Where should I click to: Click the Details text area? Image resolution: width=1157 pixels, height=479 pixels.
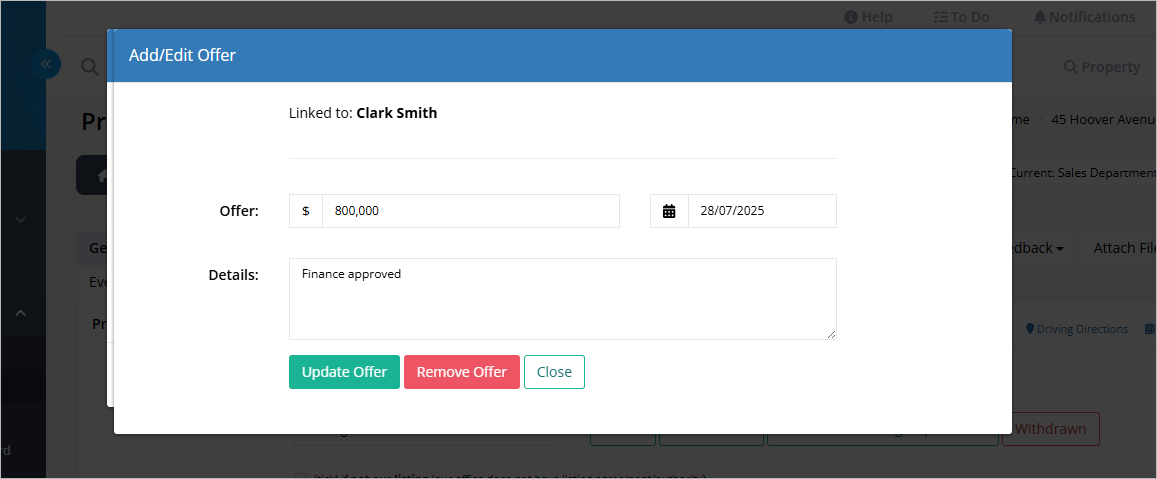(x=563, y=299)
